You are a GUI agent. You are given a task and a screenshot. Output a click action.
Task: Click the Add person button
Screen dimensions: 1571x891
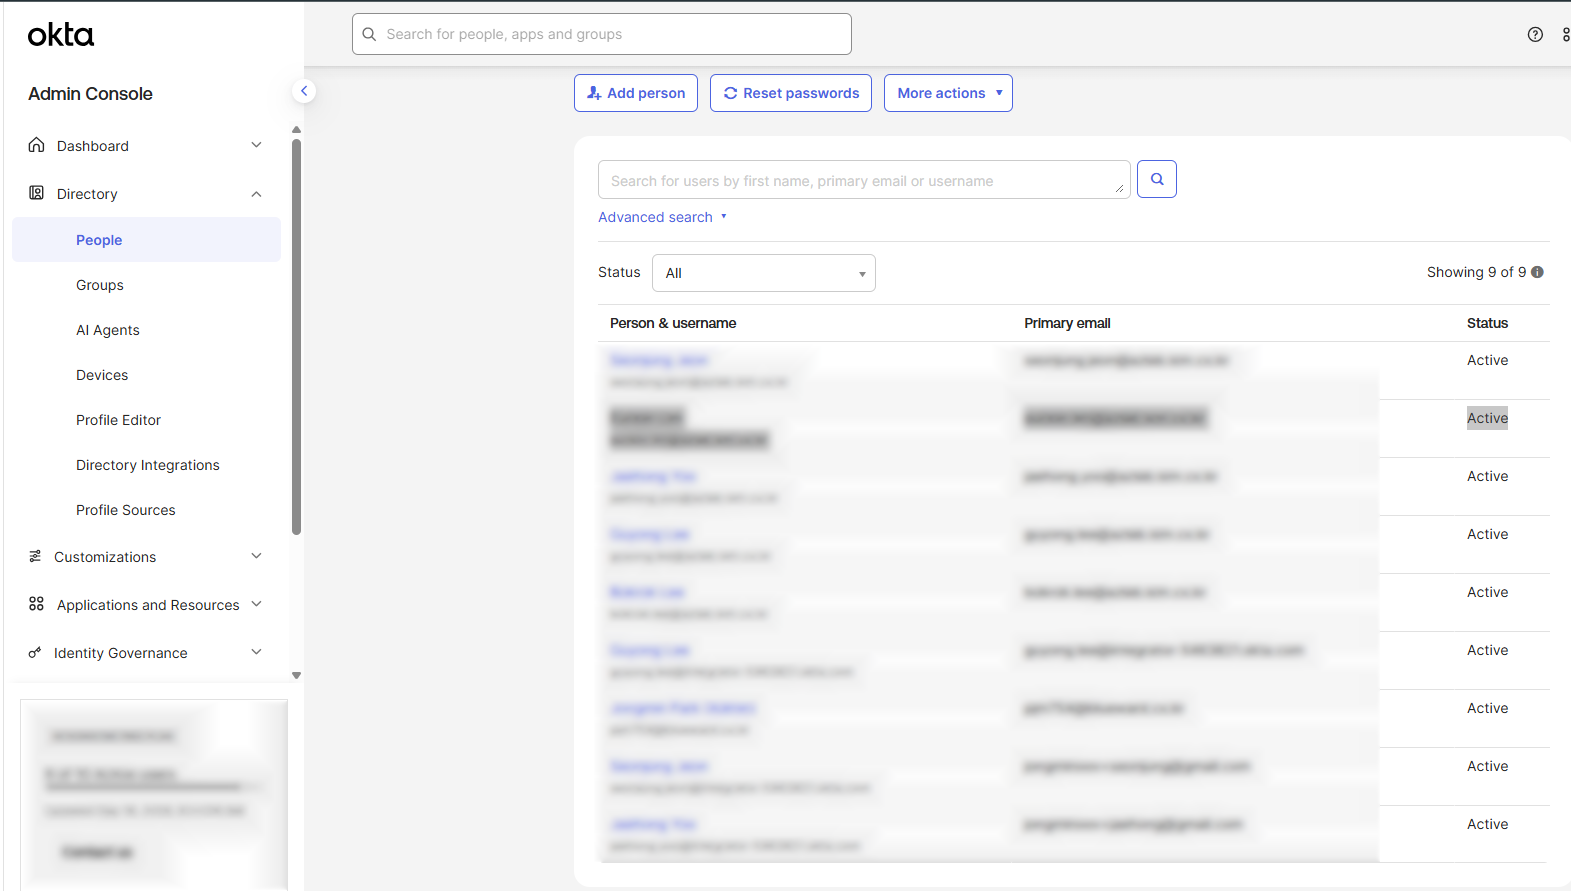[x=636, y=93]
